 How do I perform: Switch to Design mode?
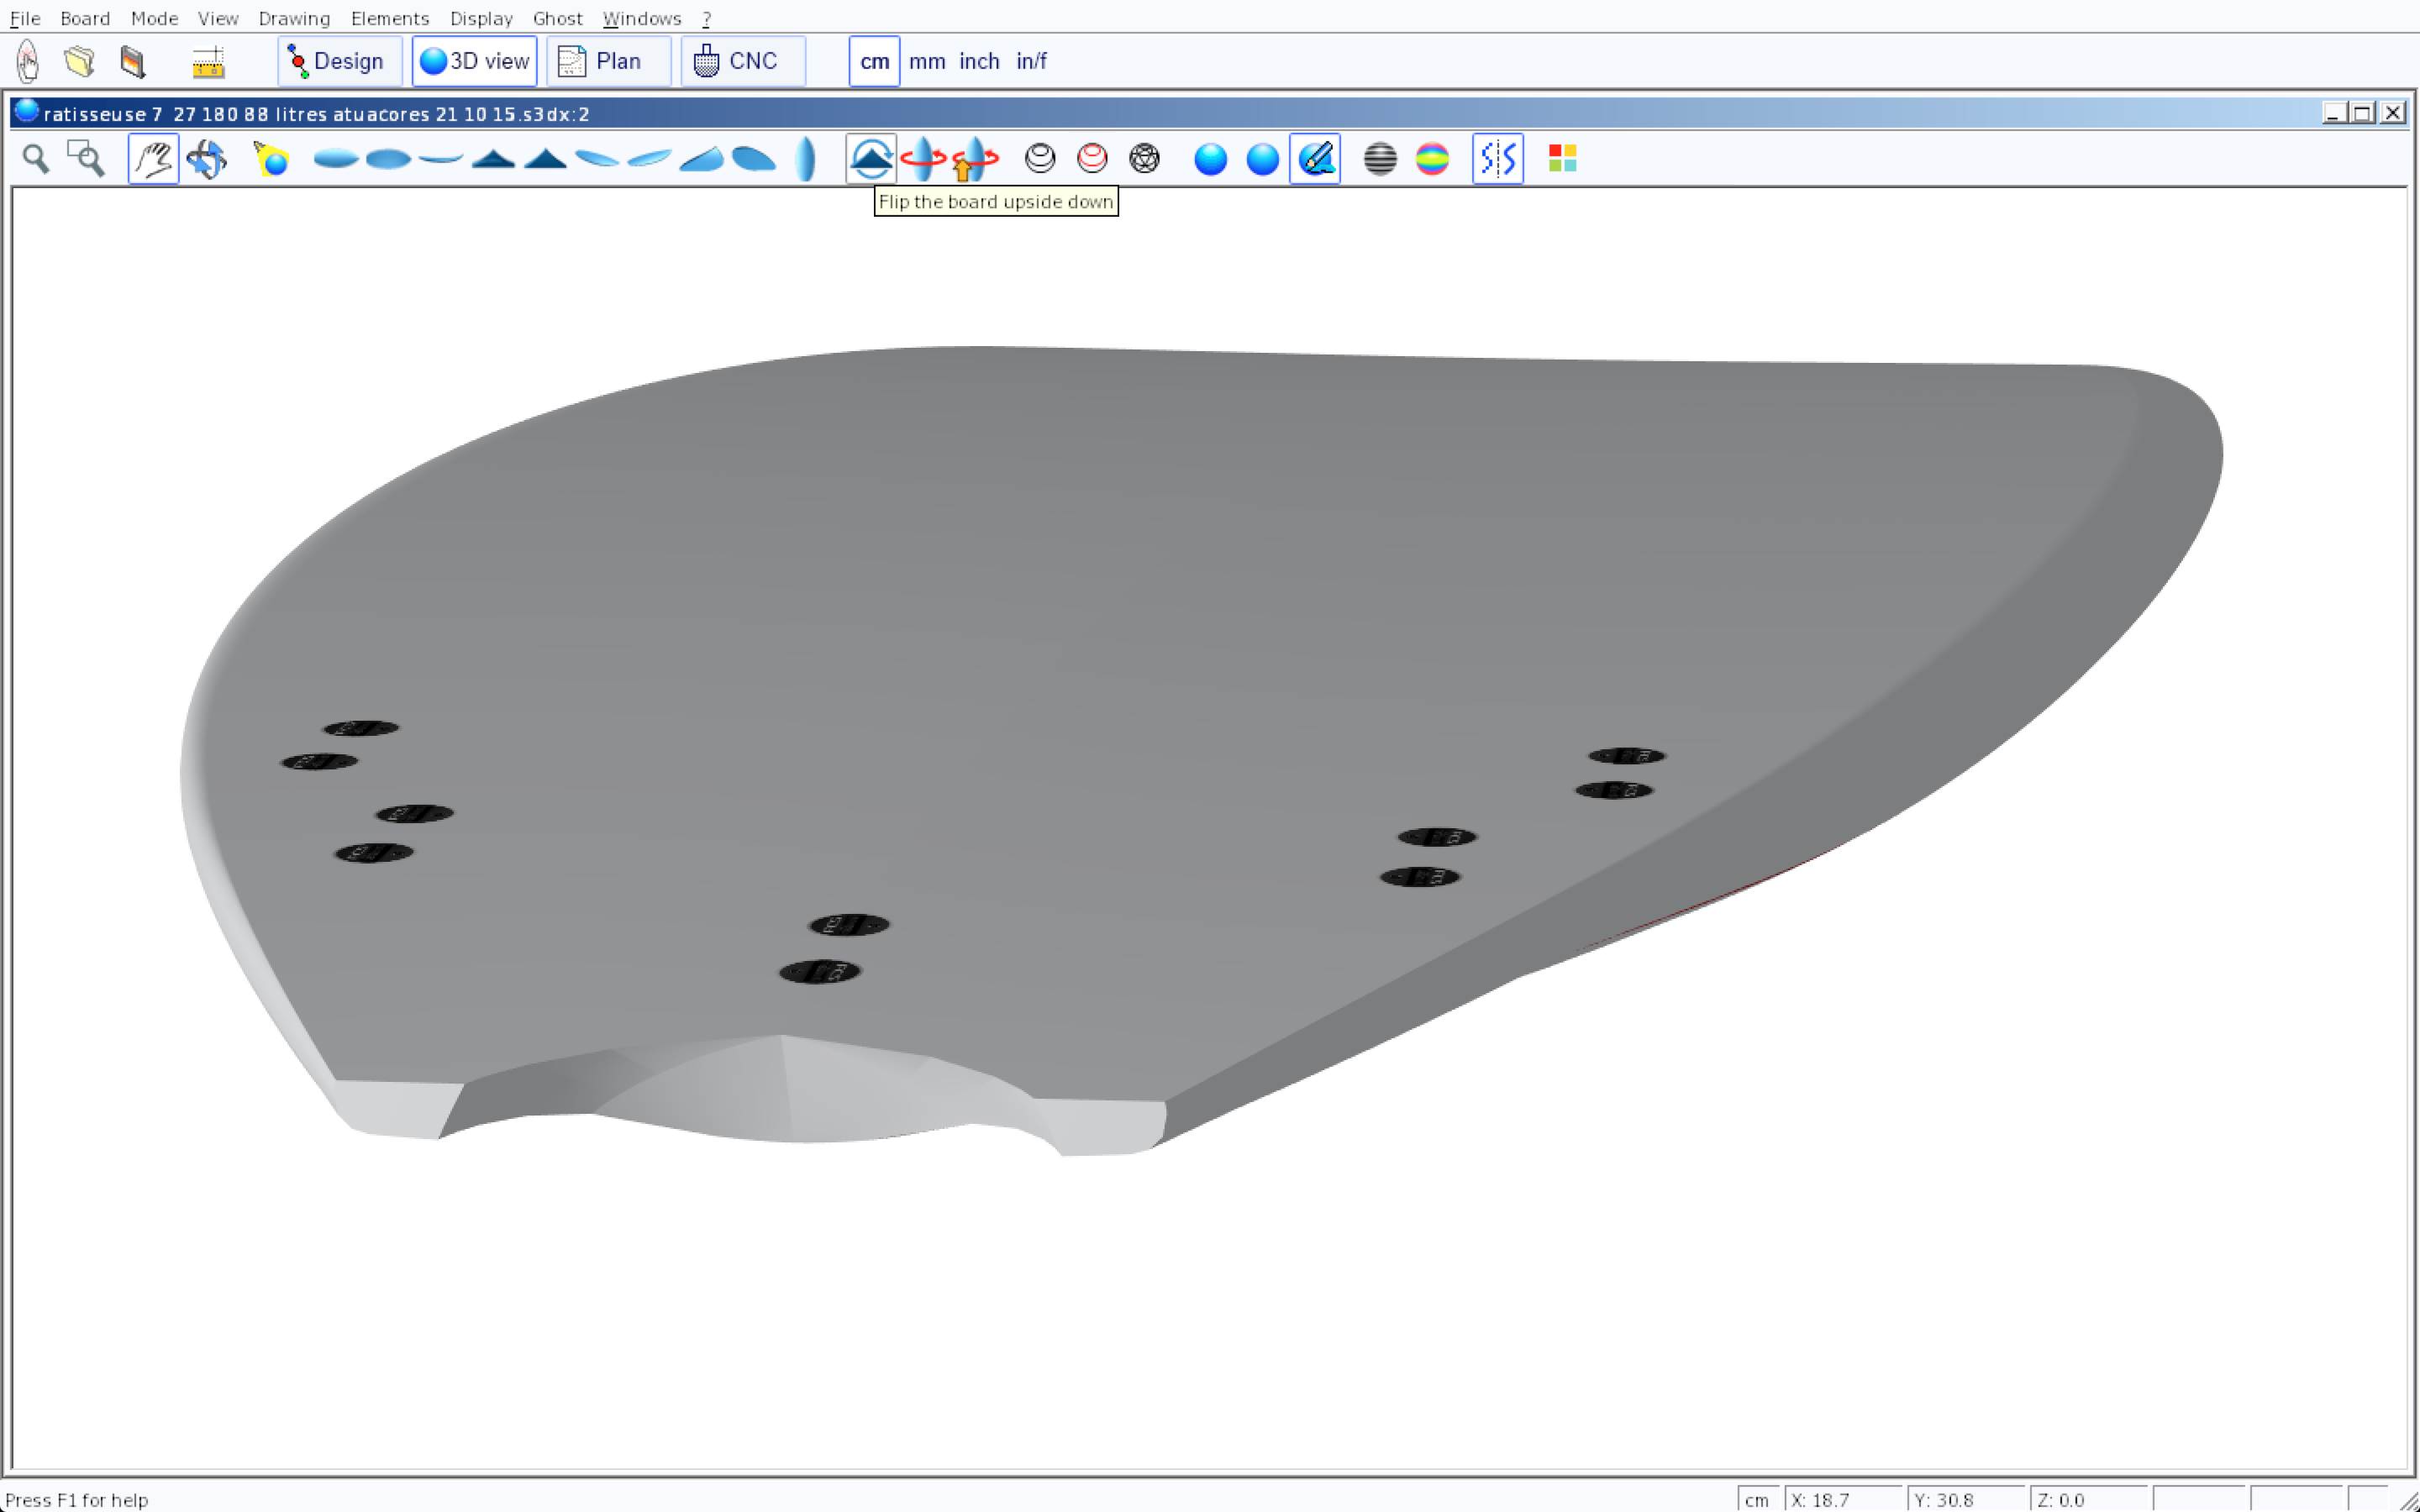pos(339,62)
